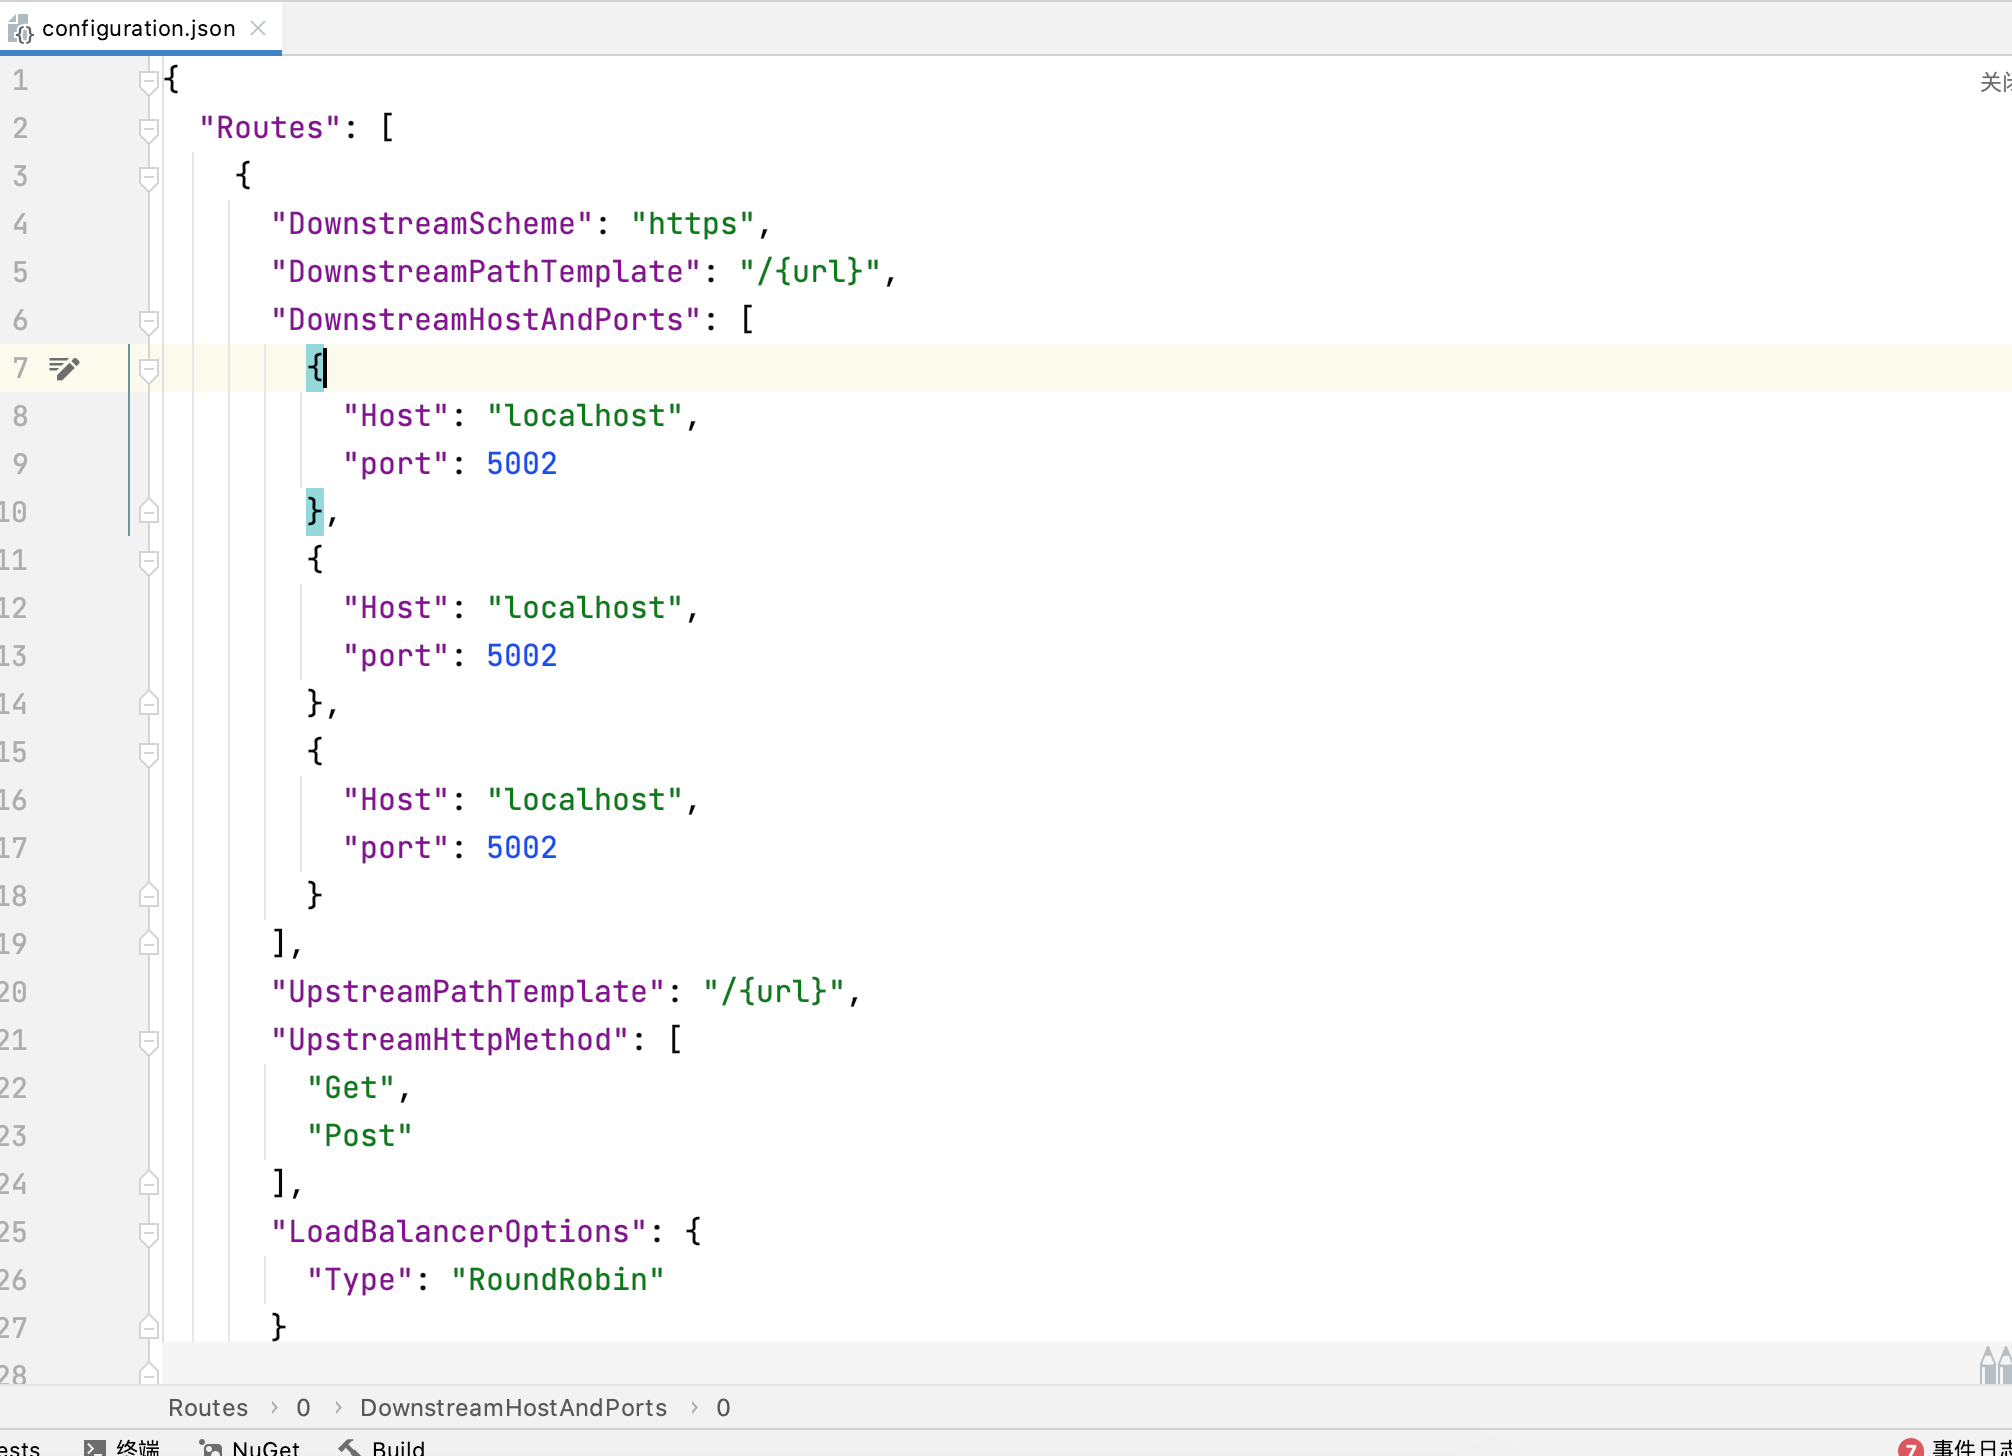Viewport: 2012px width, 1456px height.
Task: Click the last 0 breadcrumb item
Action: [723, 1408]
